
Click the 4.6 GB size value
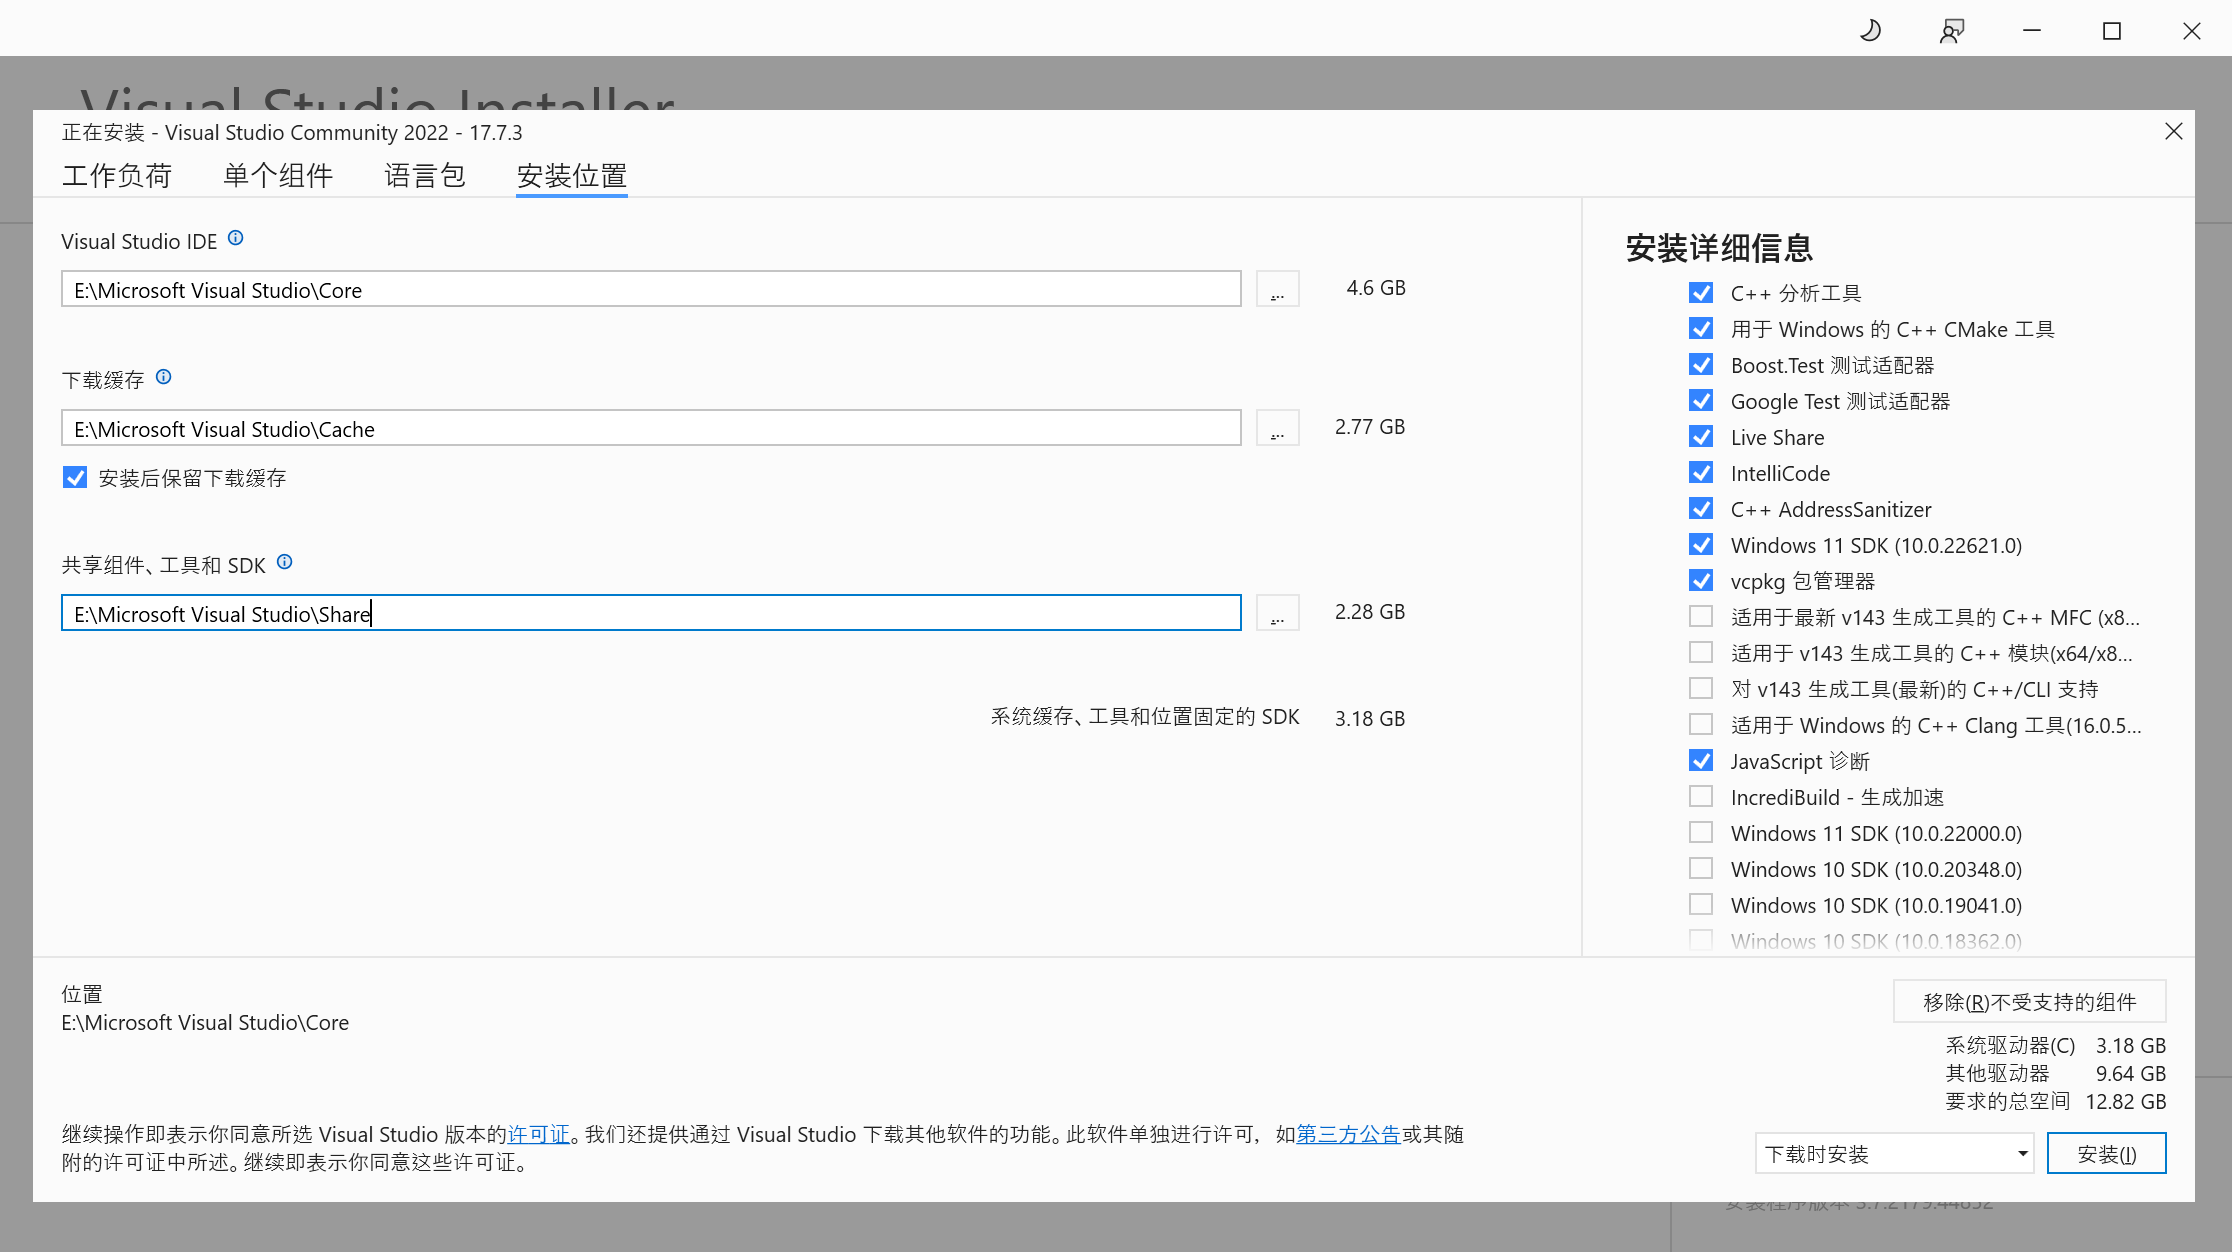pyautogui.click(x=1376, y=288)
